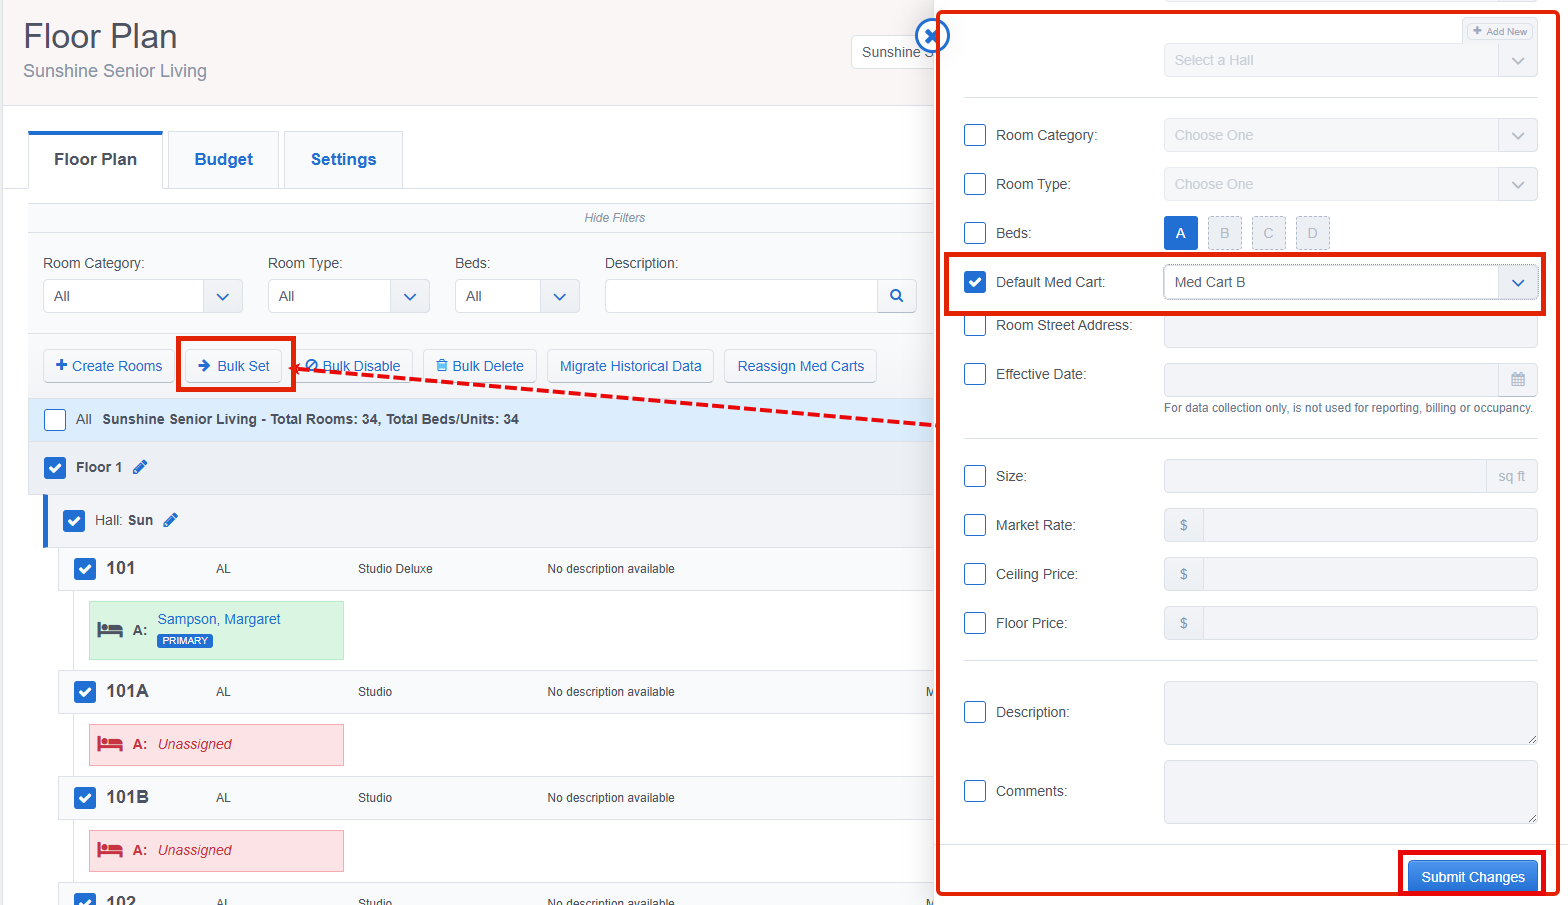Uncheck the Hall Sun checkbox
The width and height of the screenshot is (1568, 905).
point(74,520)
